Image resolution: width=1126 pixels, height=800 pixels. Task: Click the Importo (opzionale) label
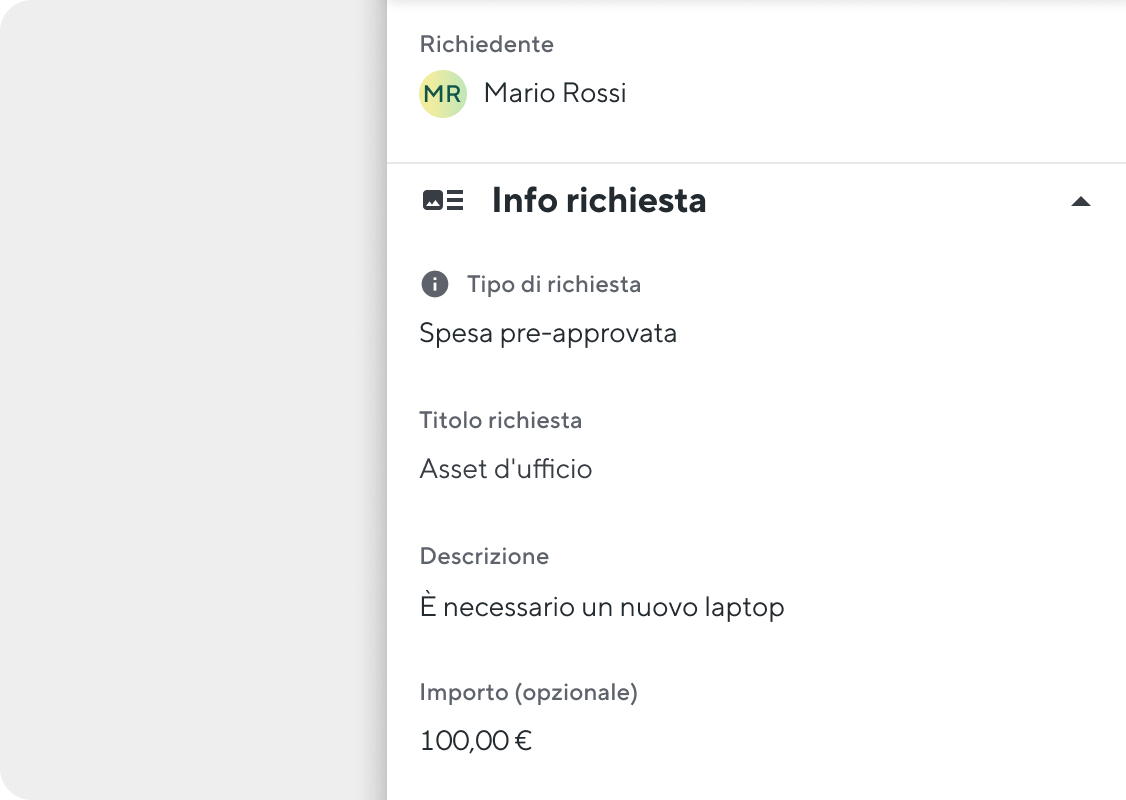click(x=529, y=692)
